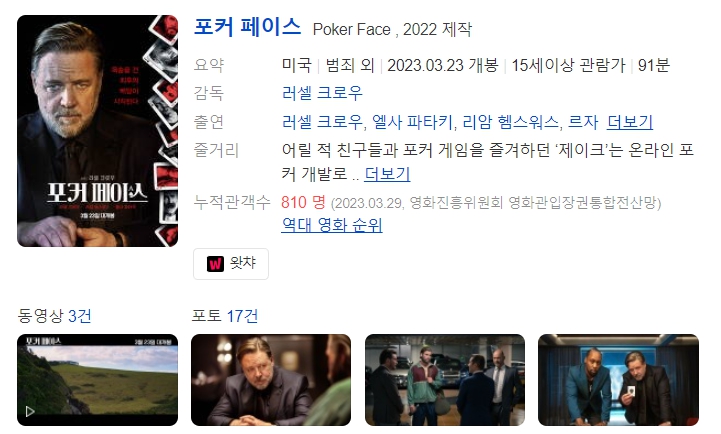Select cast member 리암 헴스워스

(510, 122)
